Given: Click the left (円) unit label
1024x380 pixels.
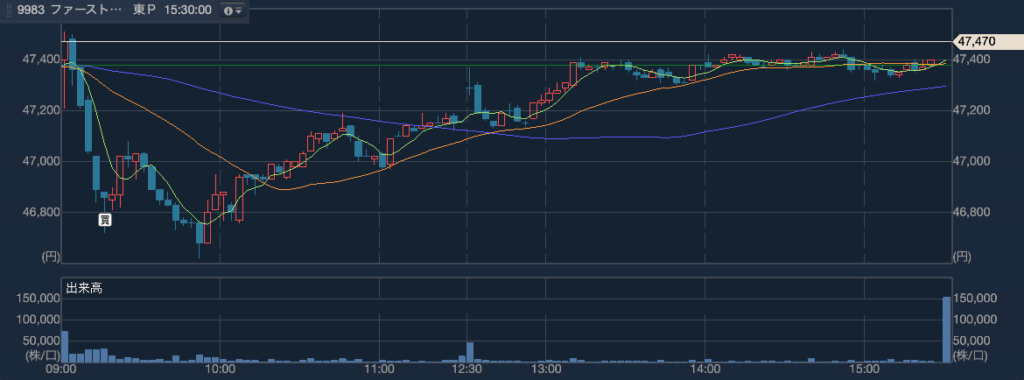Looking at the screenshot, I should point(50,257).
